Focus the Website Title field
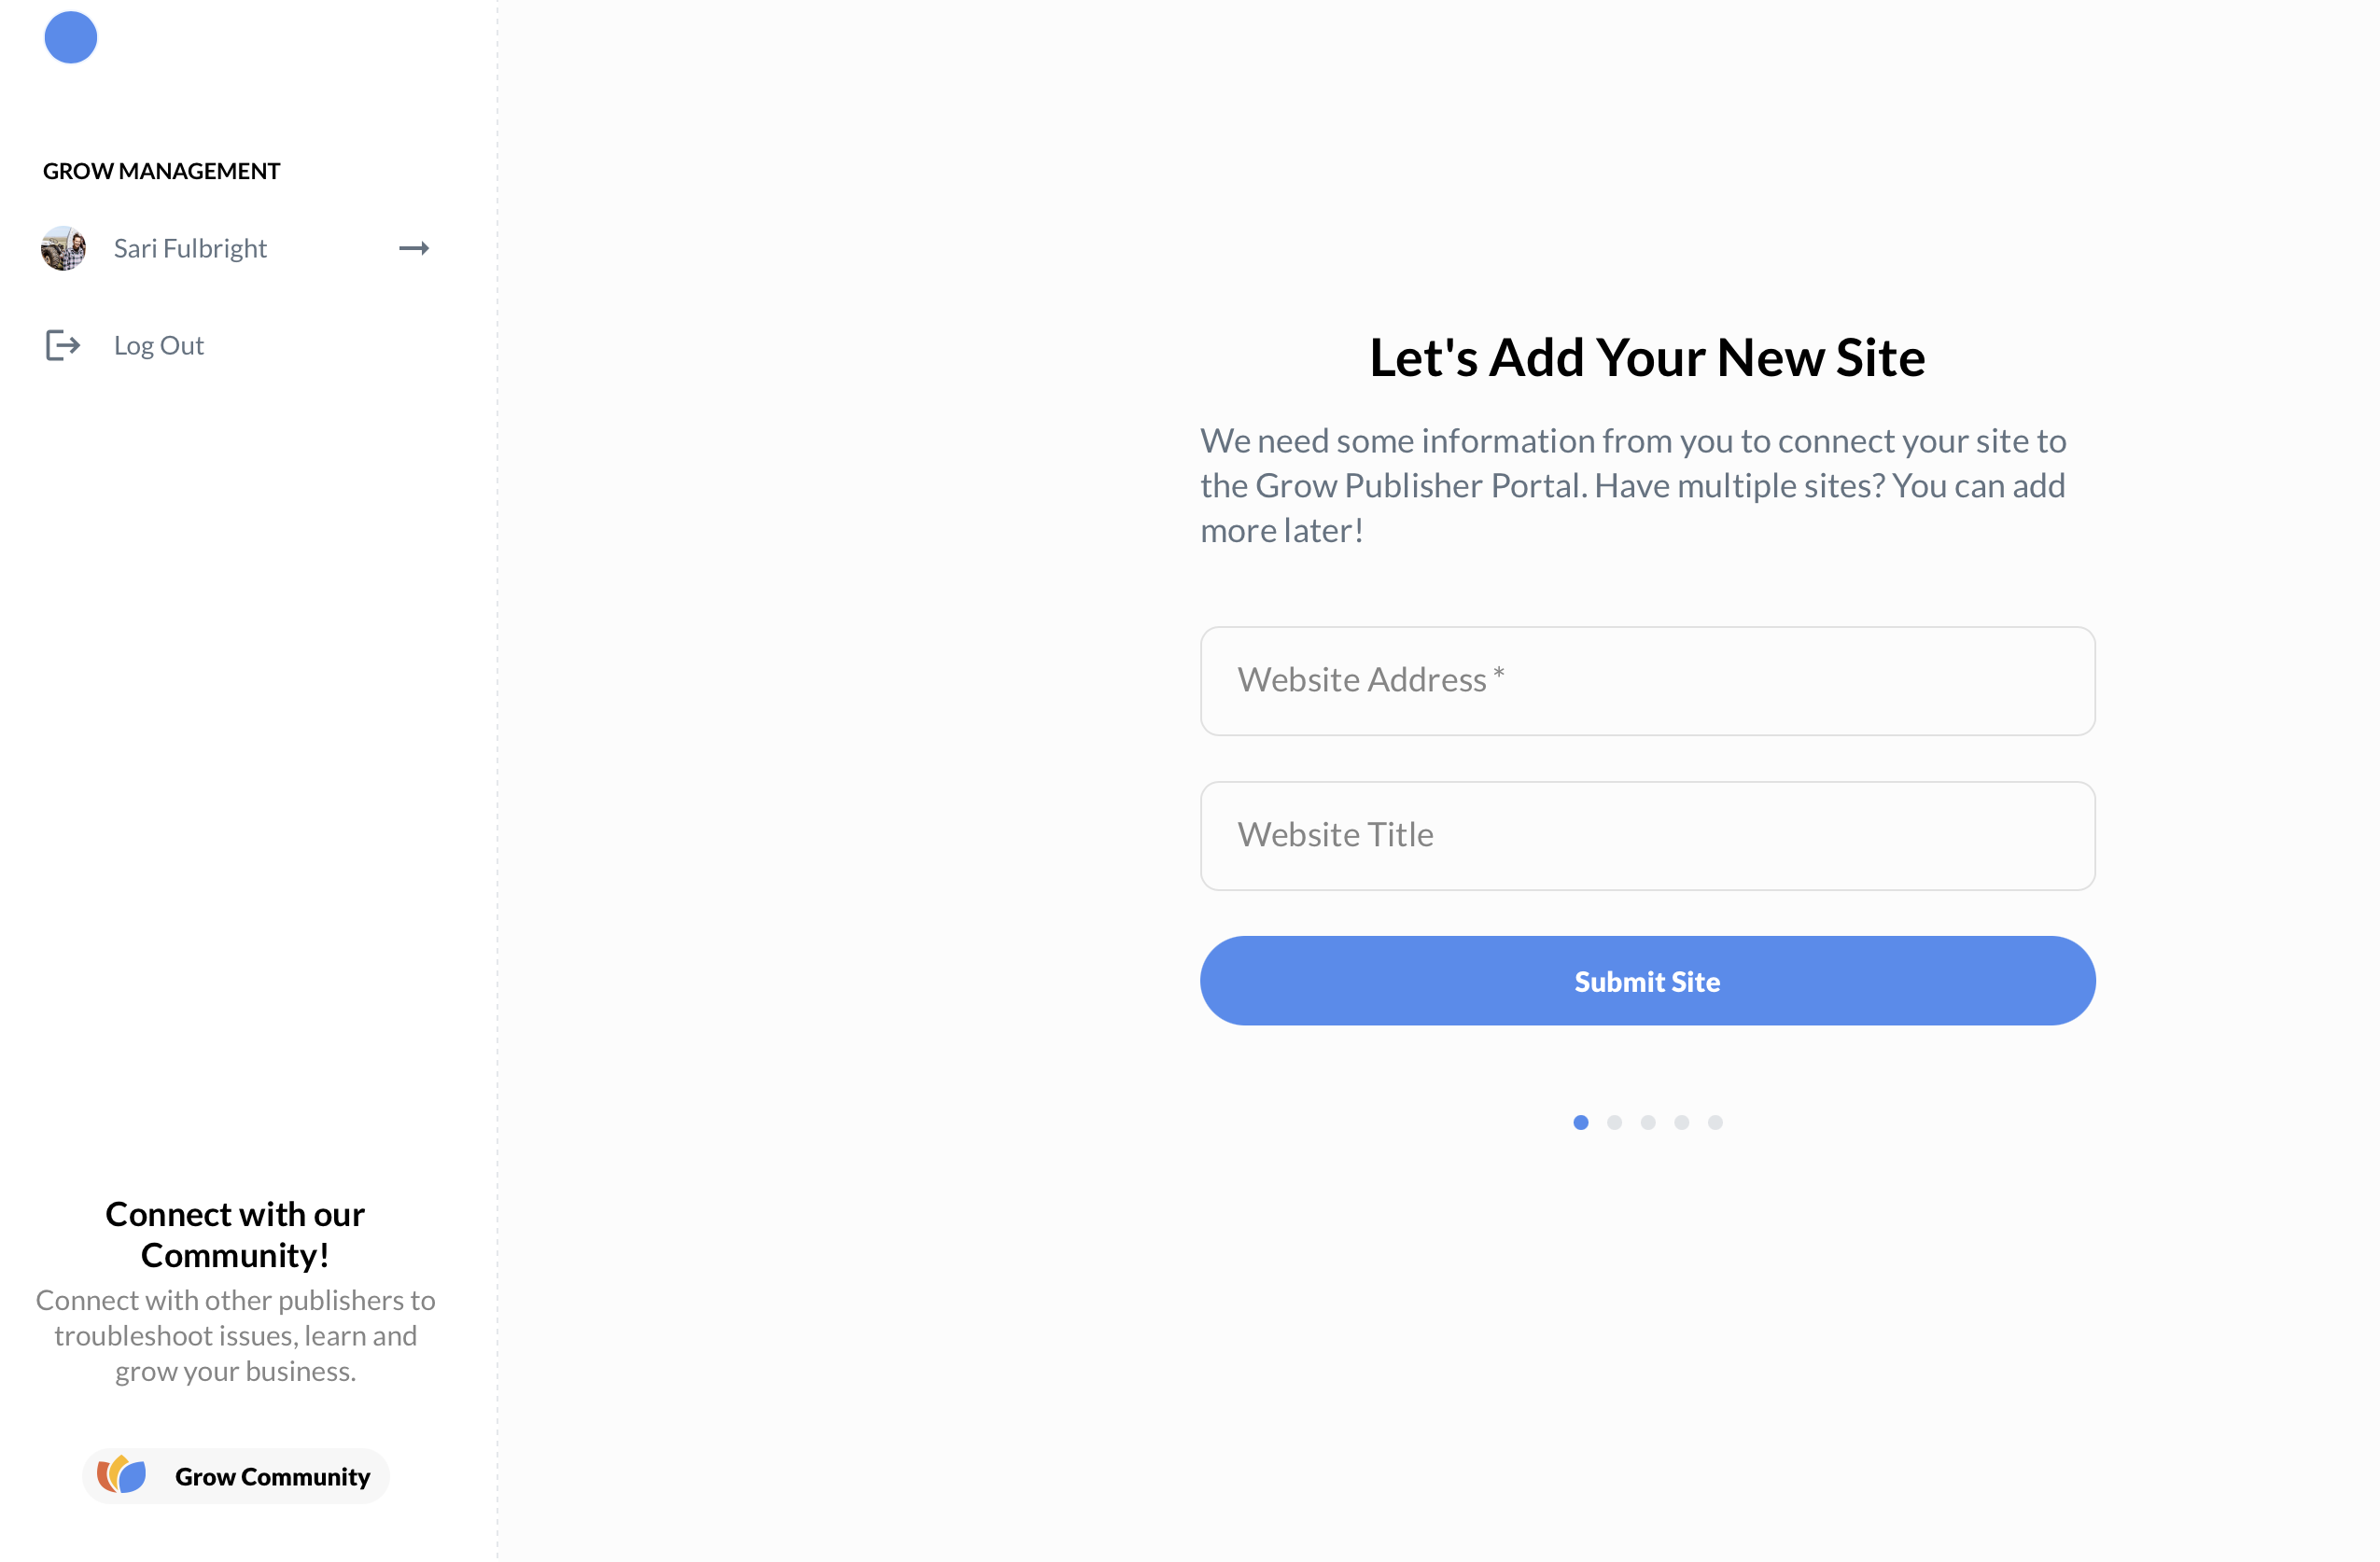 pyautogui.click(x=1647, y=836)
